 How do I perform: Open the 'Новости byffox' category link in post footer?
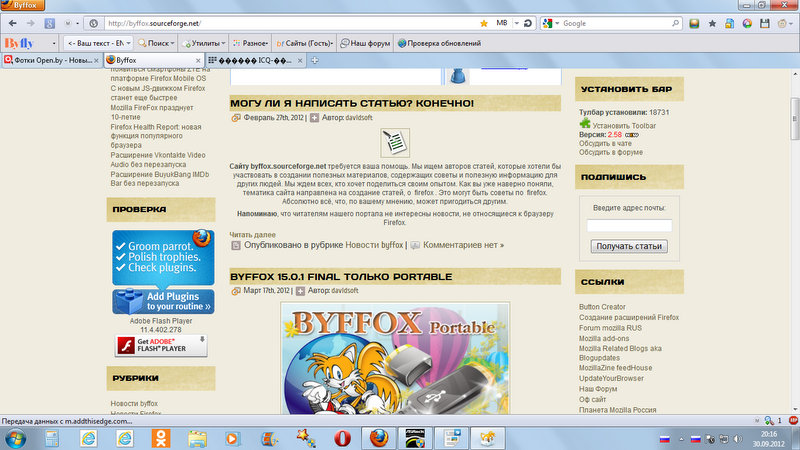(374, 245)
